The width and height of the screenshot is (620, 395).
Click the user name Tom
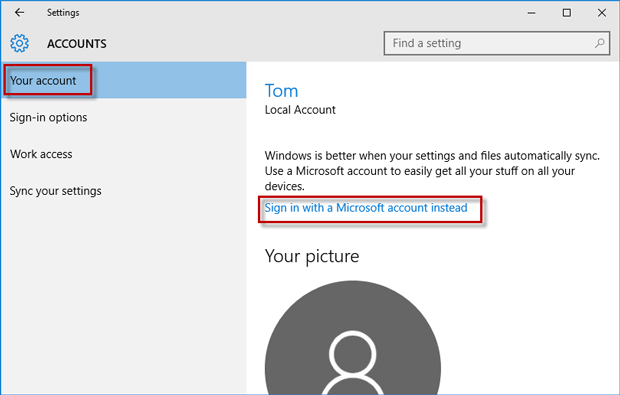point(281,91)
